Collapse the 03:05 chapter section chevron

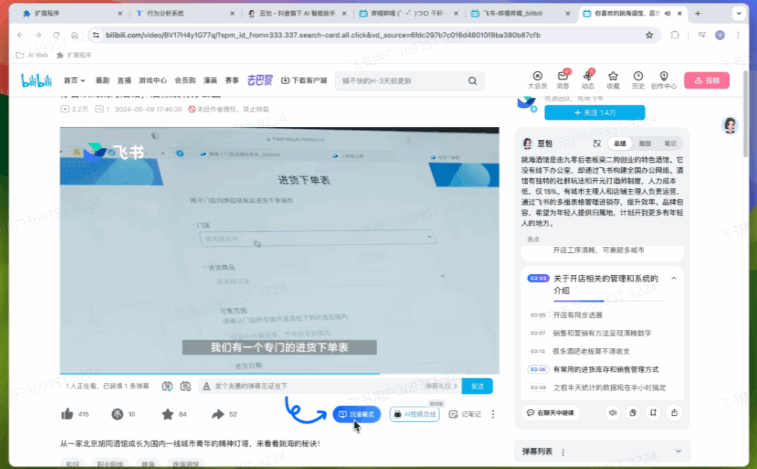pos(673,278)
